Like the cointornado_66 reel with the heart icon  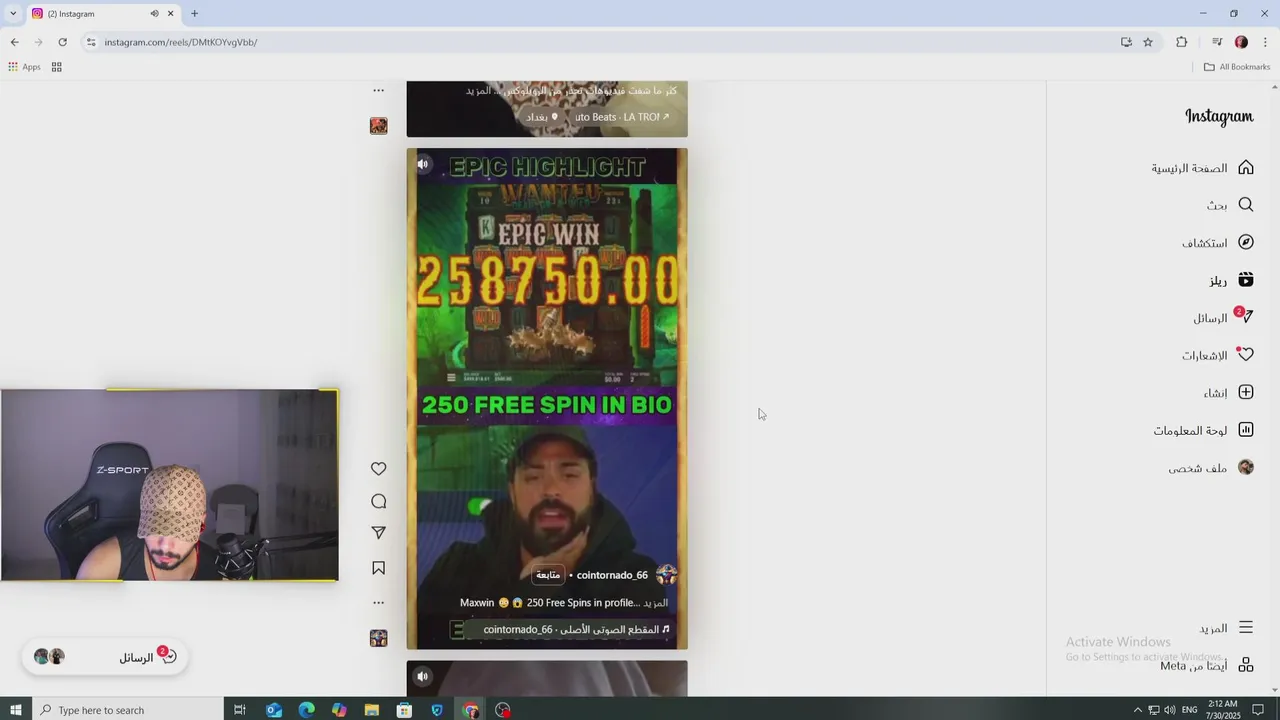pyautogui.click(x=378, y=469)
